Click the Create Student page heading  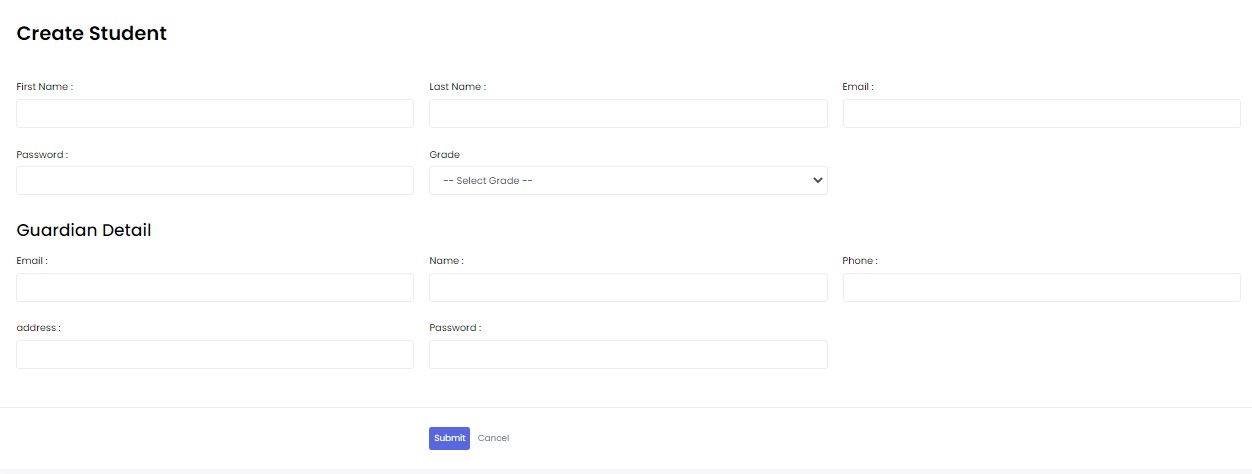click(x=92, y=33)
